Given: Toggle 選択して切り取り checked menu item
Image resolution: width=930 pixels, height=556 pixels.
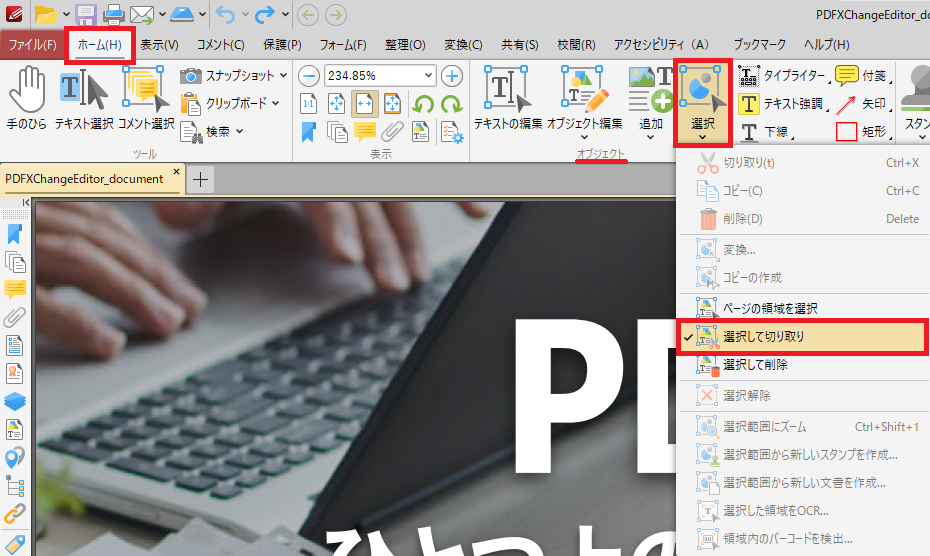Looking at the screenshot, I should (x=804, y=336).
